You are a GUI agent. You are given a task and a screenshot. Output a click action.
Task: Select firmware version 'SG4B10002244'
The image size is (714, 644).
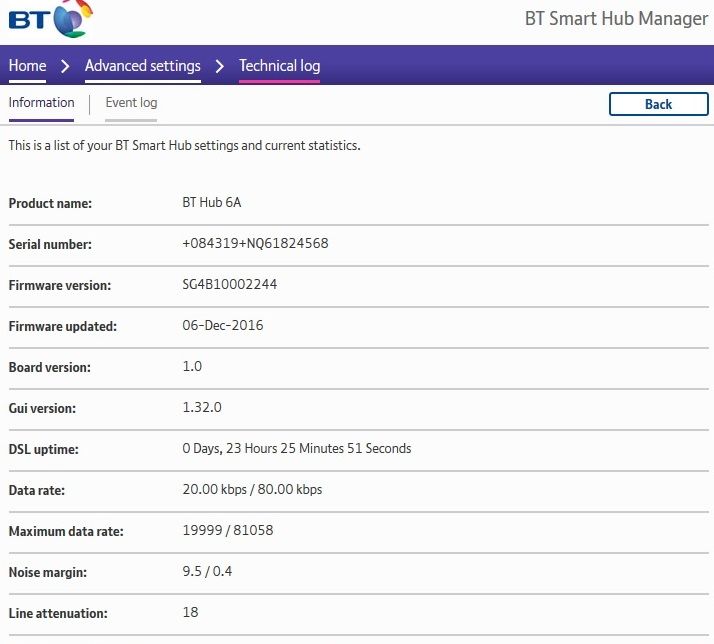[x=230, y=284]
